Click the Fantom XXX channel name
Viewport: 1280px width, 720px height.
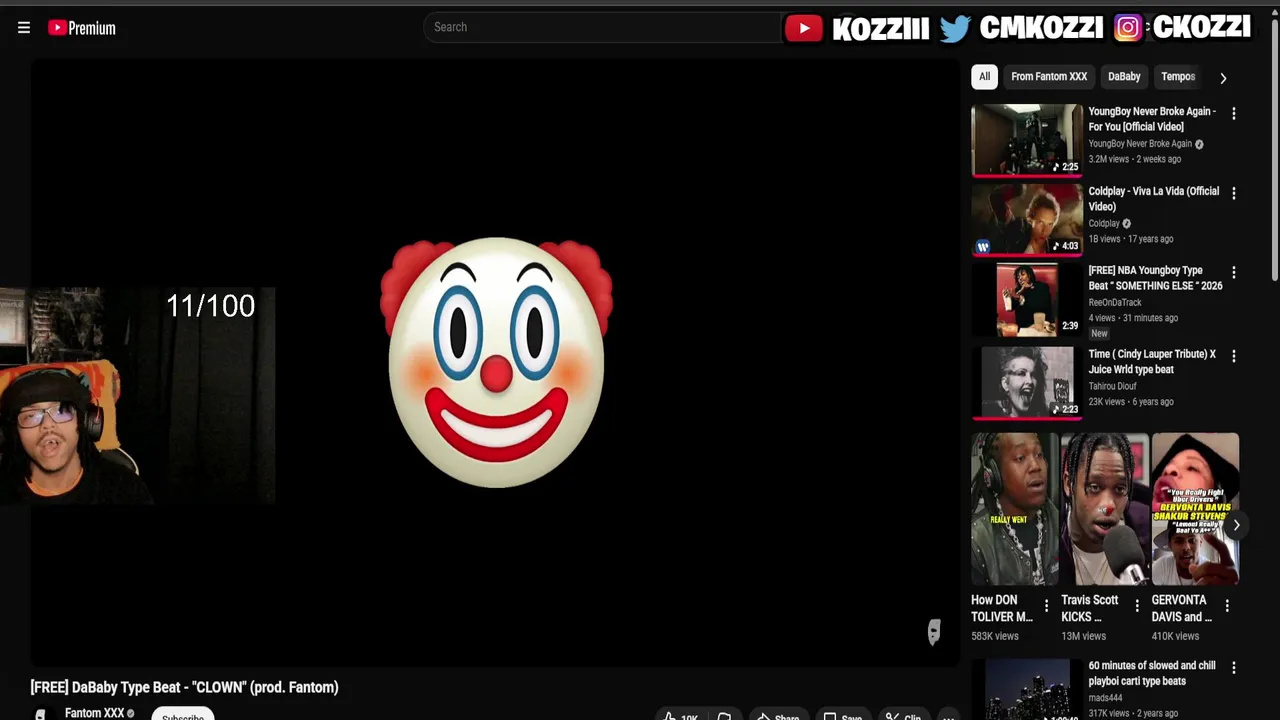pyautogui.click(x=94, y=713)
